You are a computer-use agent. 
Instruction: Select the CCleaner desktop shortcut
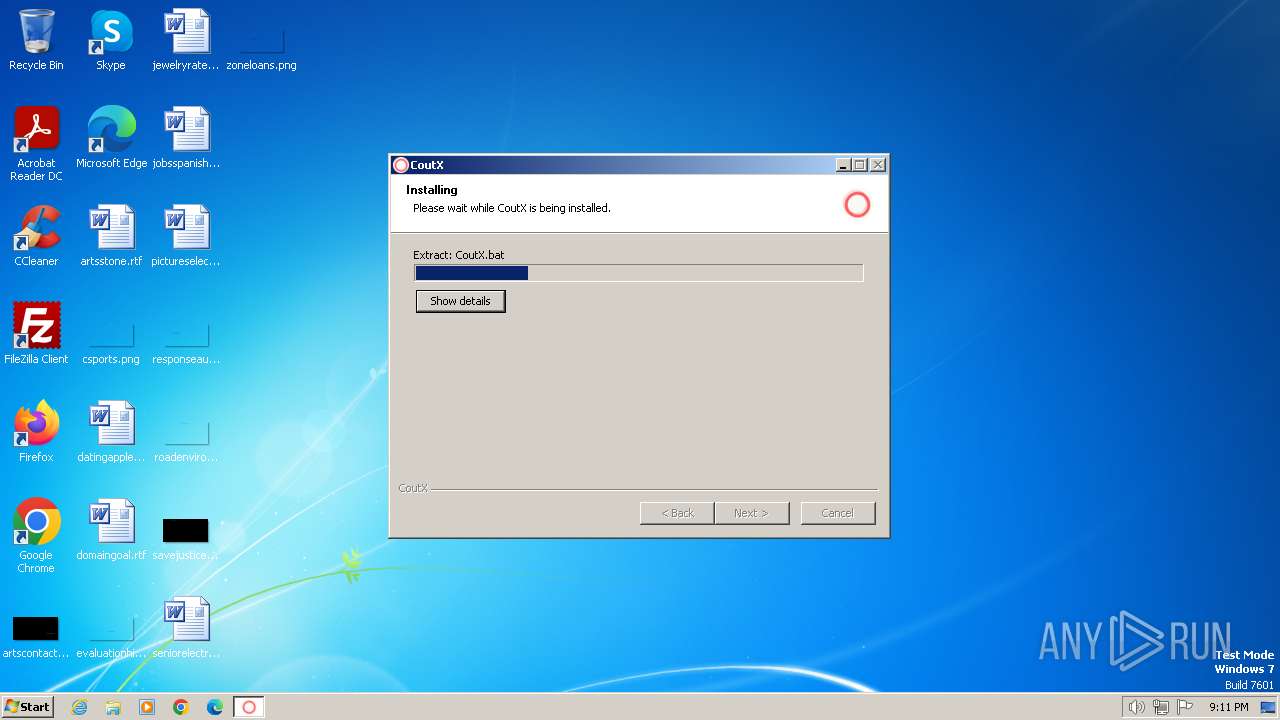click(36, 236)
